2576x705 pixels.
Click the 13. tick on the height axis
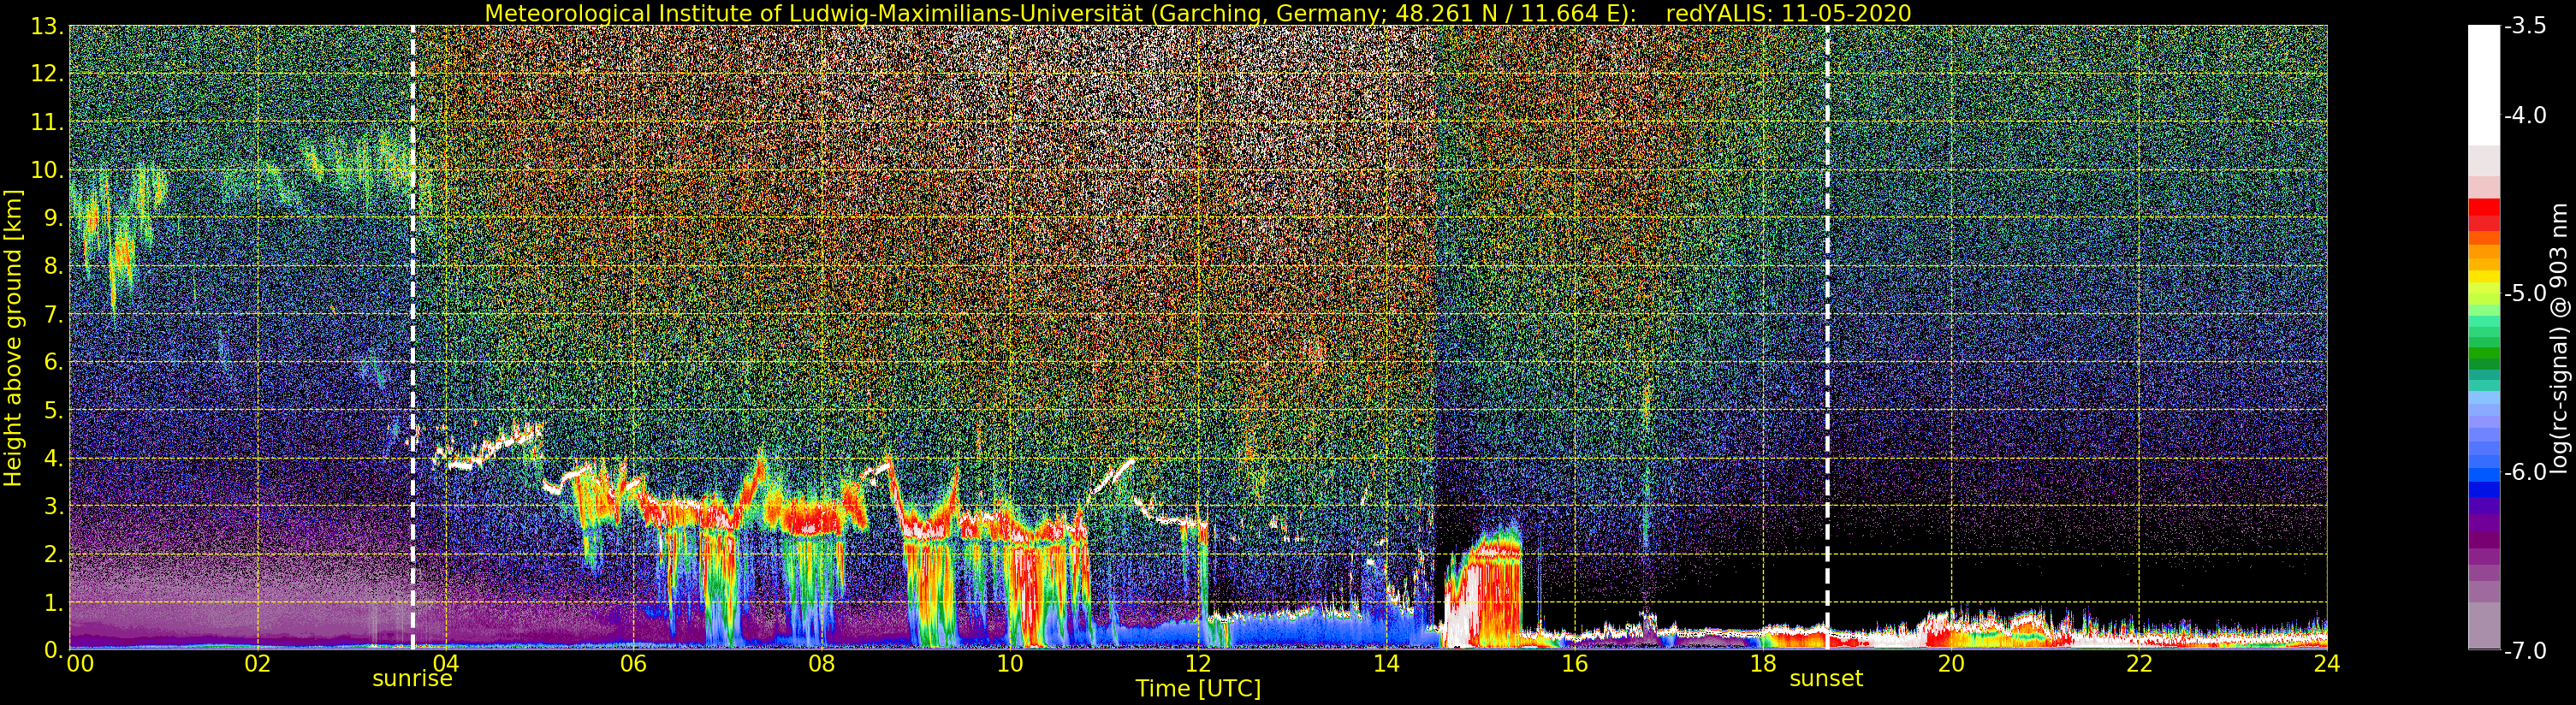coord(47,27)
